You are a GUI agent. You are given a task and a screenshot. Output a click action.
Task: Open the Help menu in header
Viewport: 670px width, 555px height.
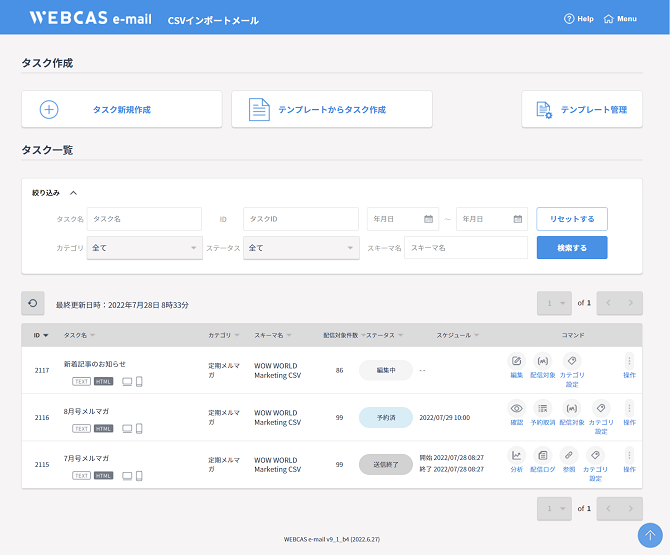pos(579,18)
